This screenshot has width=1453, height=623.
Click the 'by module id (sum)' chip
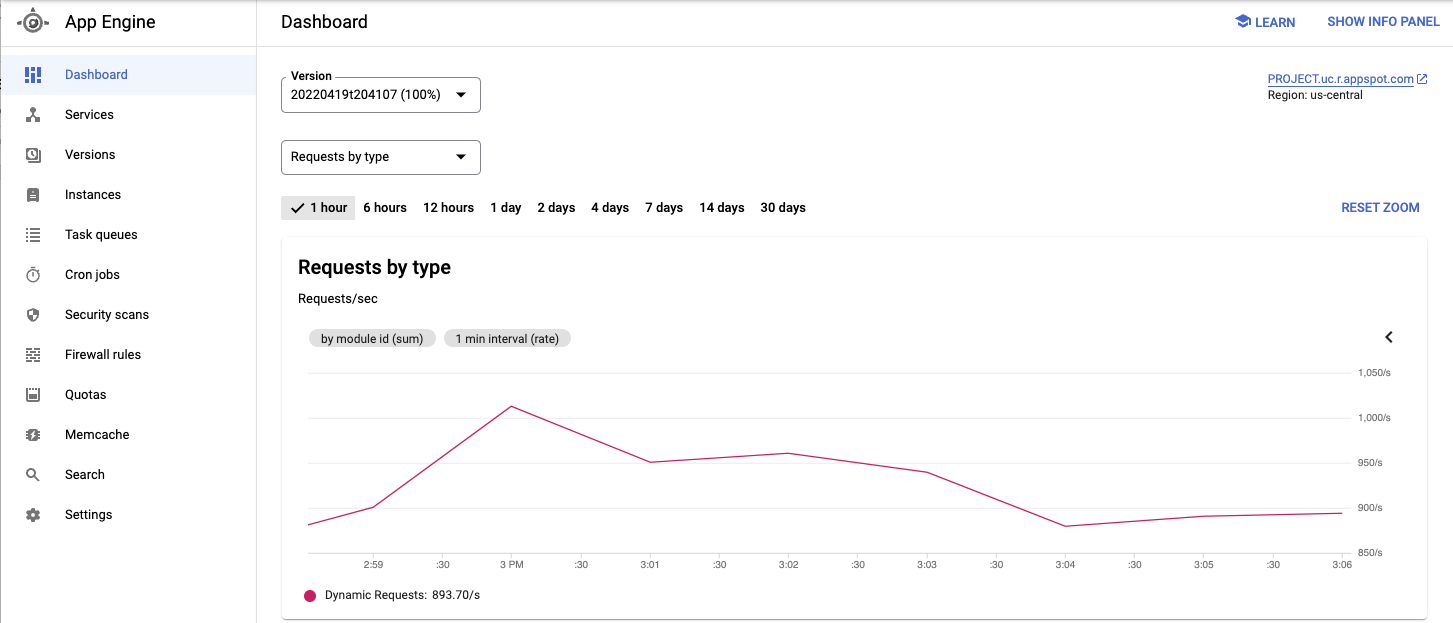(x=372, y=339)
